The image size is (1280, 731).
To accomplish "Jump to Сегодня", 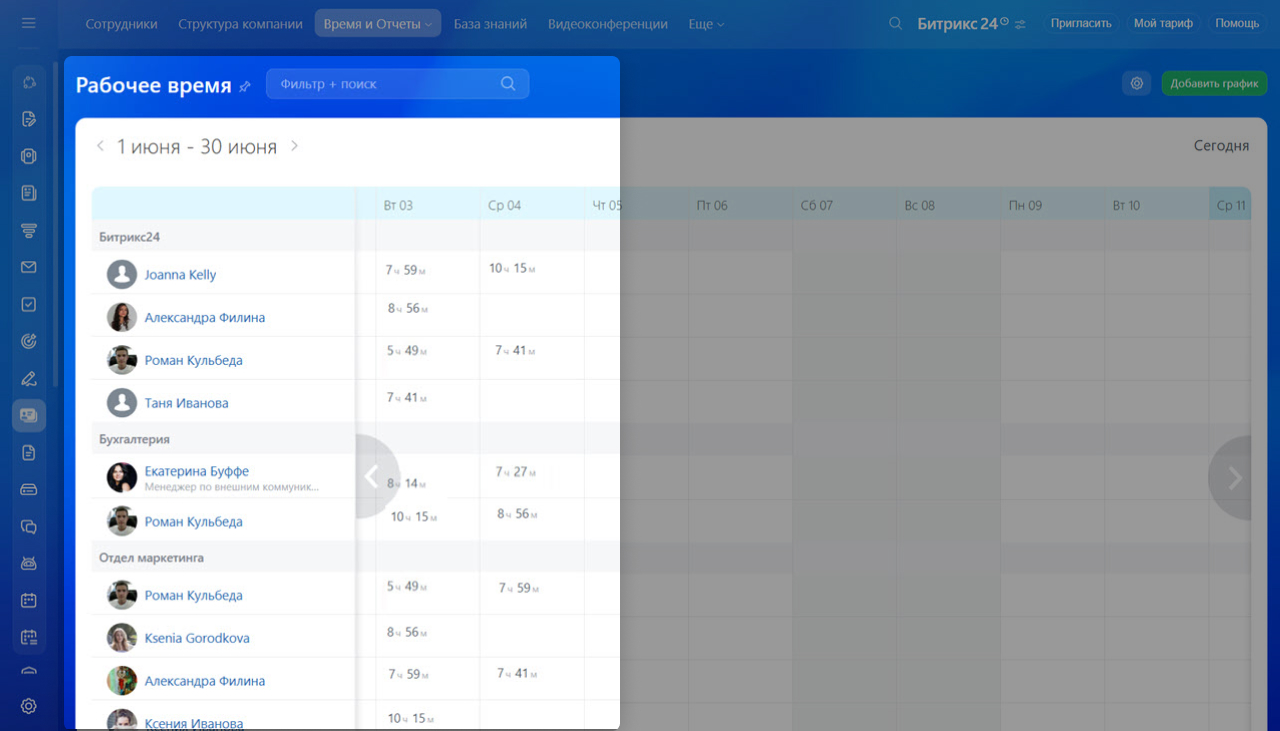I will coord(1221,146).
